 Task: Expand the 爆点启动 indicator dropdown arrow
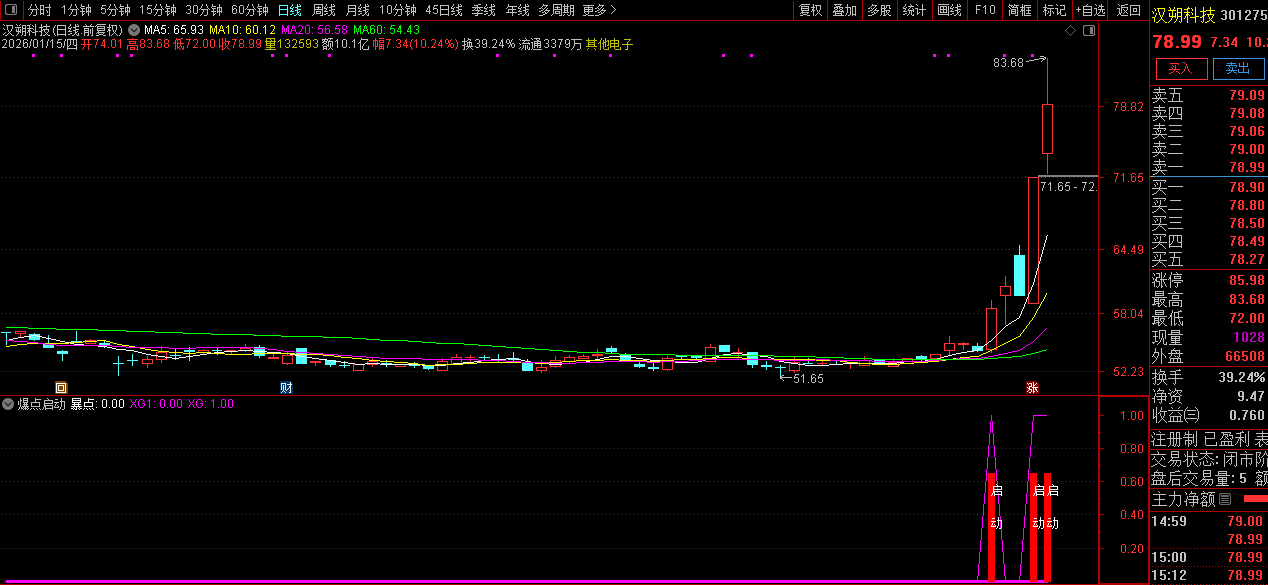8,404
